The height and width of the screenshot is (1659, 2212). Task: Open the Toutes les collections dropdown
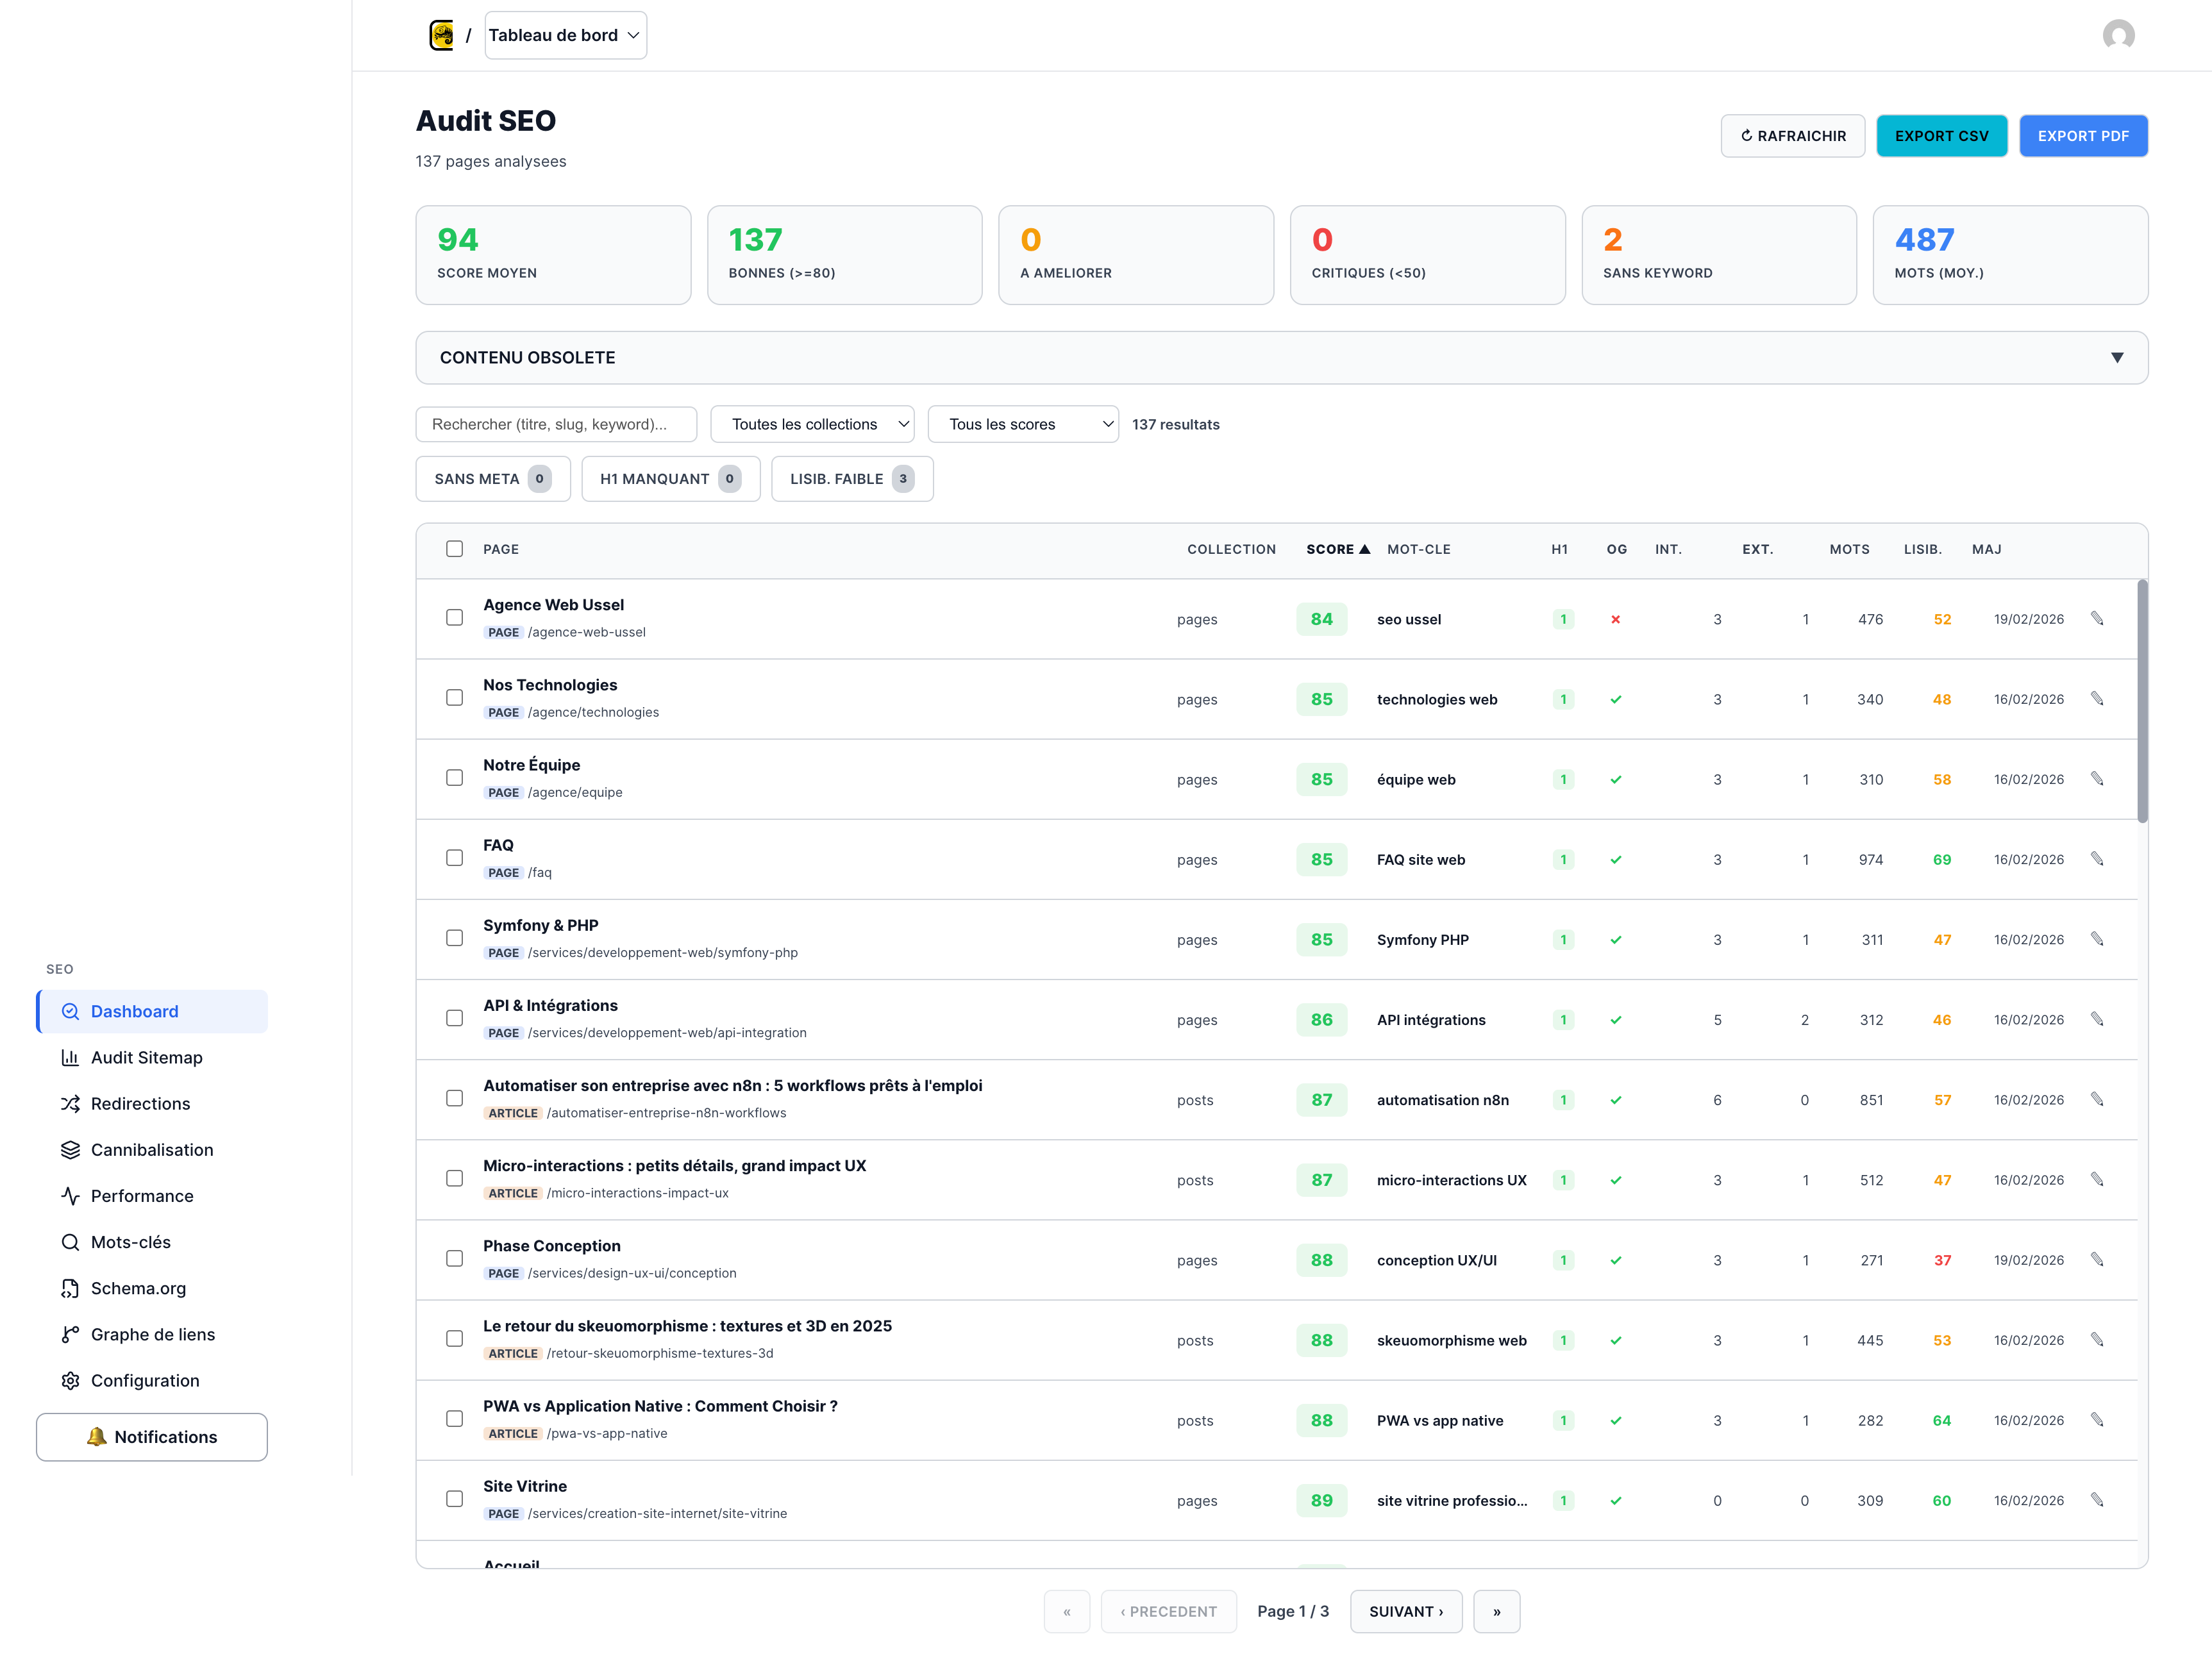click(x=812, y=423)
